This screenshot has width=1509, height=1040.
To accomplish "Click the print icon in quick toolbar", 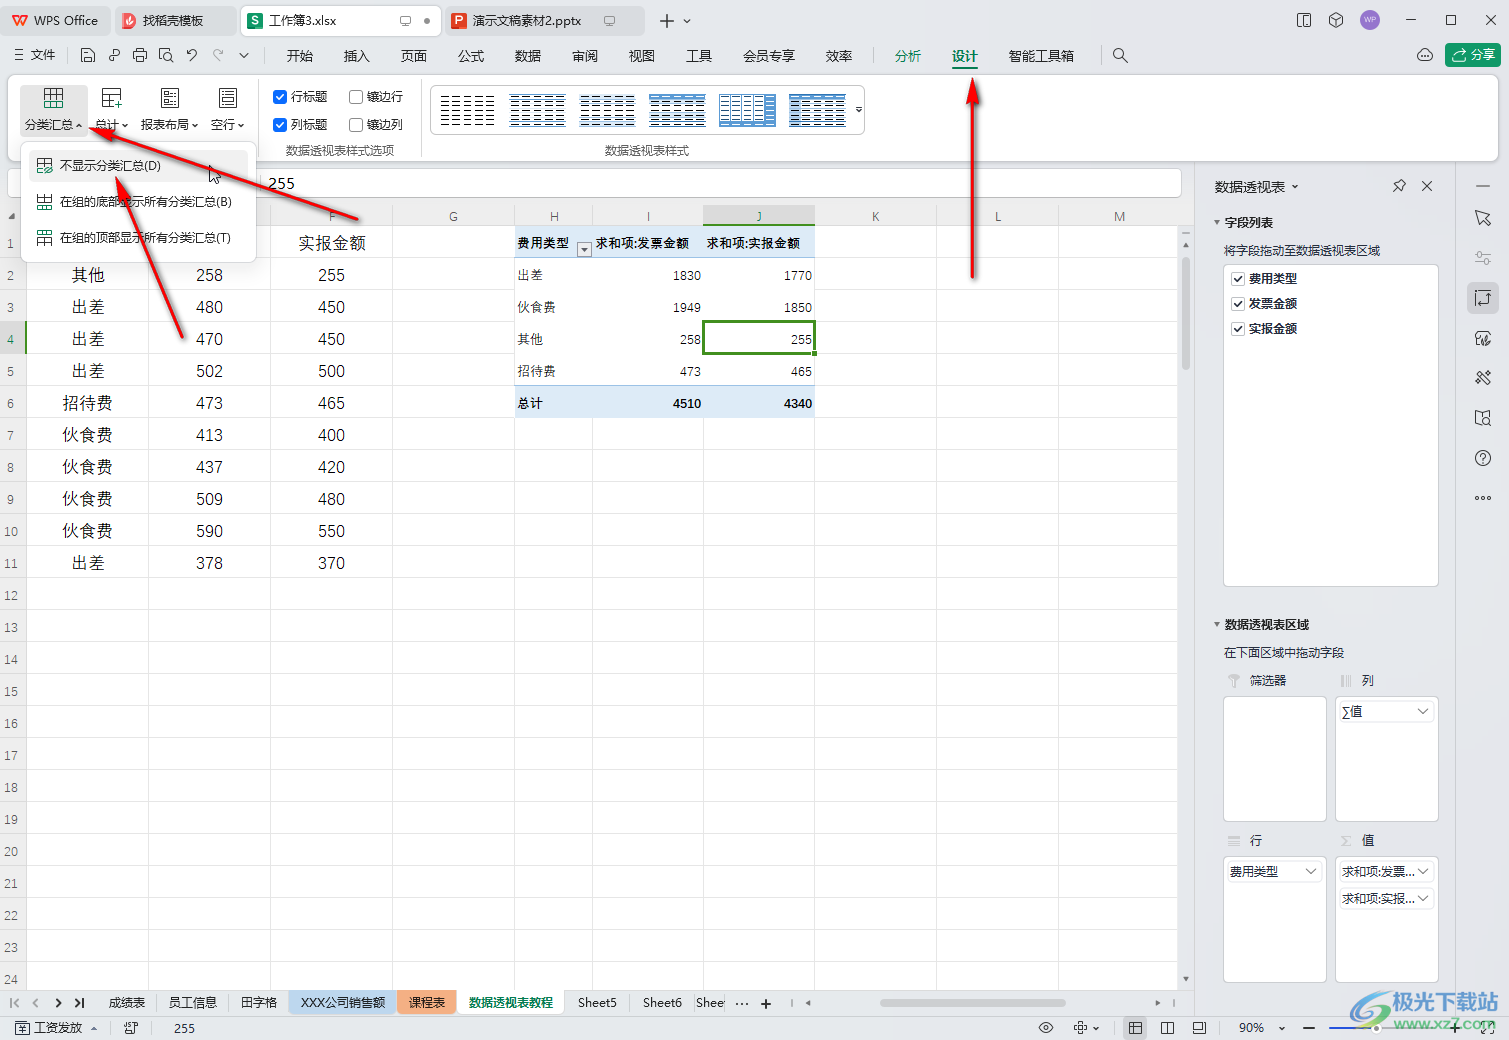I will pyautogui.click(x=140, y=55).
